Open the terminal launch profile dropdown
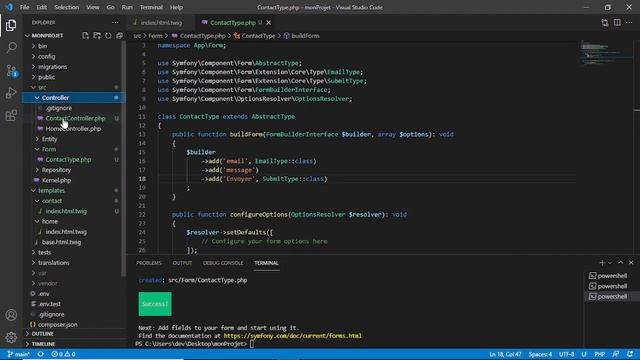Image resolution: width=640 pixels, height=360 pixels. (610, 263)
